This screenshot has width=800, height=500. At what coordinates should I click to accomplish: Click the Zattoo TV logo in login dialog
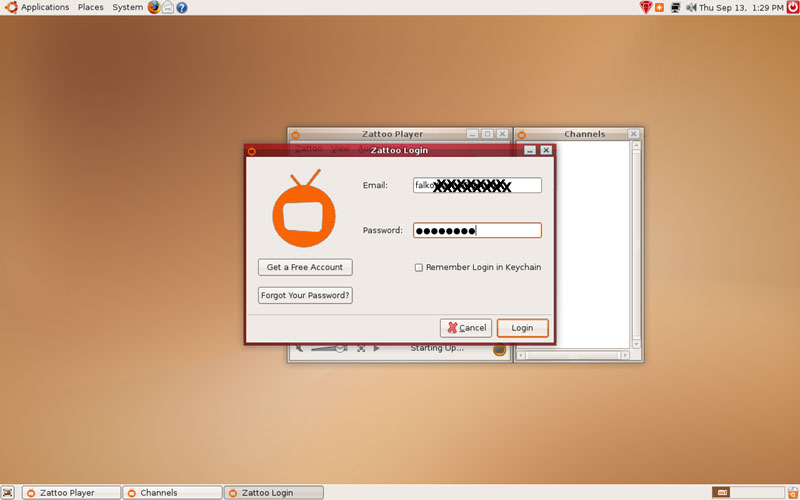[x=304, y=208]
